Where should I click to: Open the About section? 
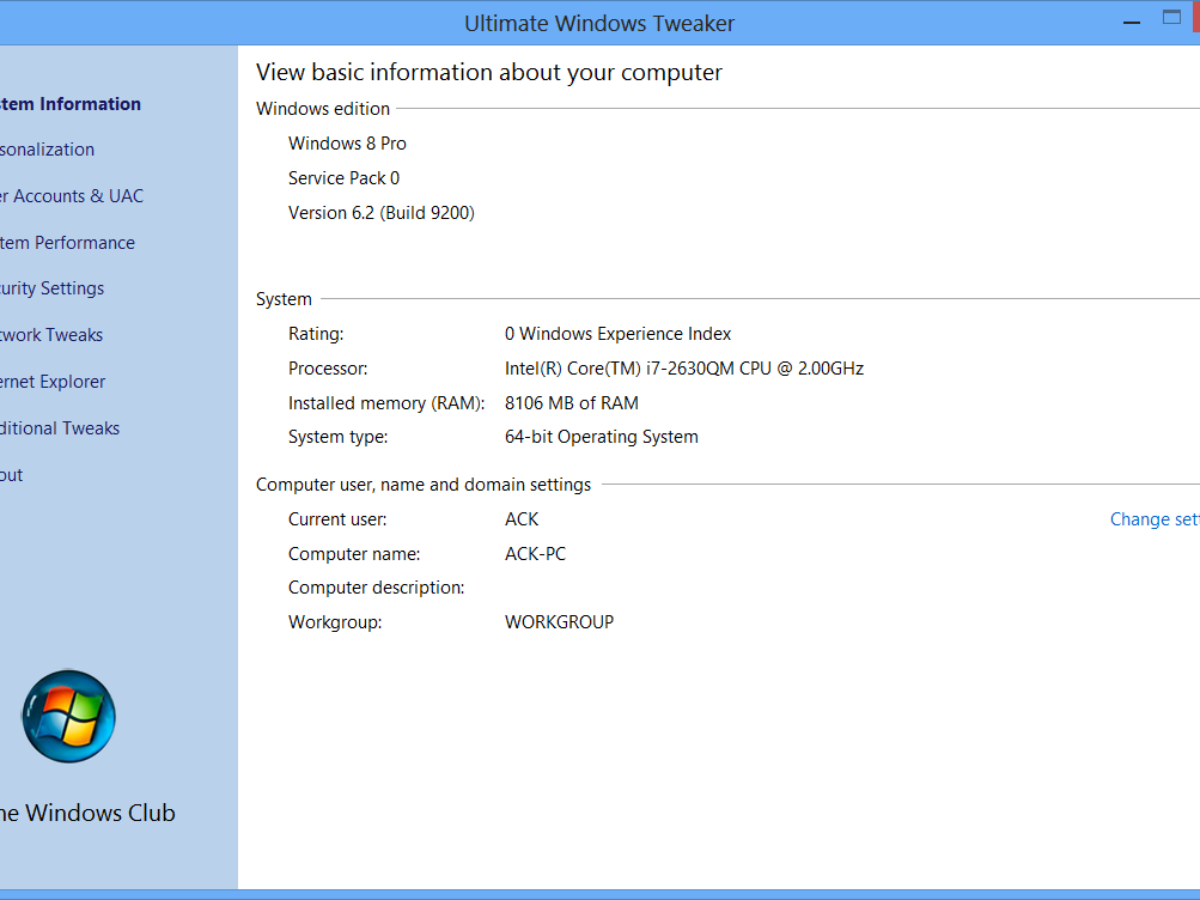click(x=11, y=475)
